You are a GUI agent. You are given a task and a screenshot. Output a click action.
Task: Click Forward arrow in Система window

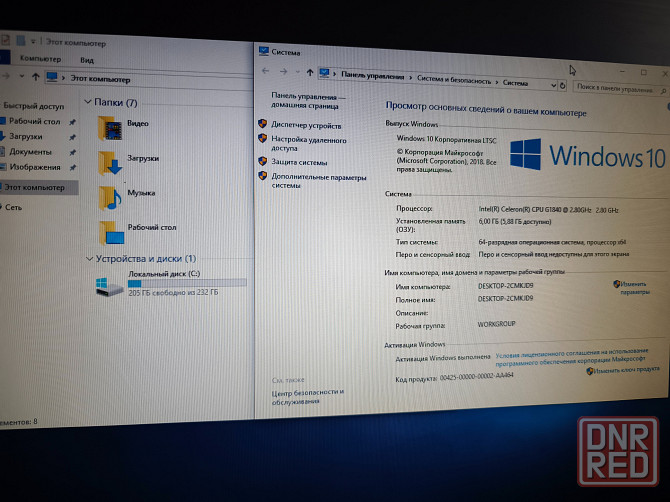click(x=283, y=71)
